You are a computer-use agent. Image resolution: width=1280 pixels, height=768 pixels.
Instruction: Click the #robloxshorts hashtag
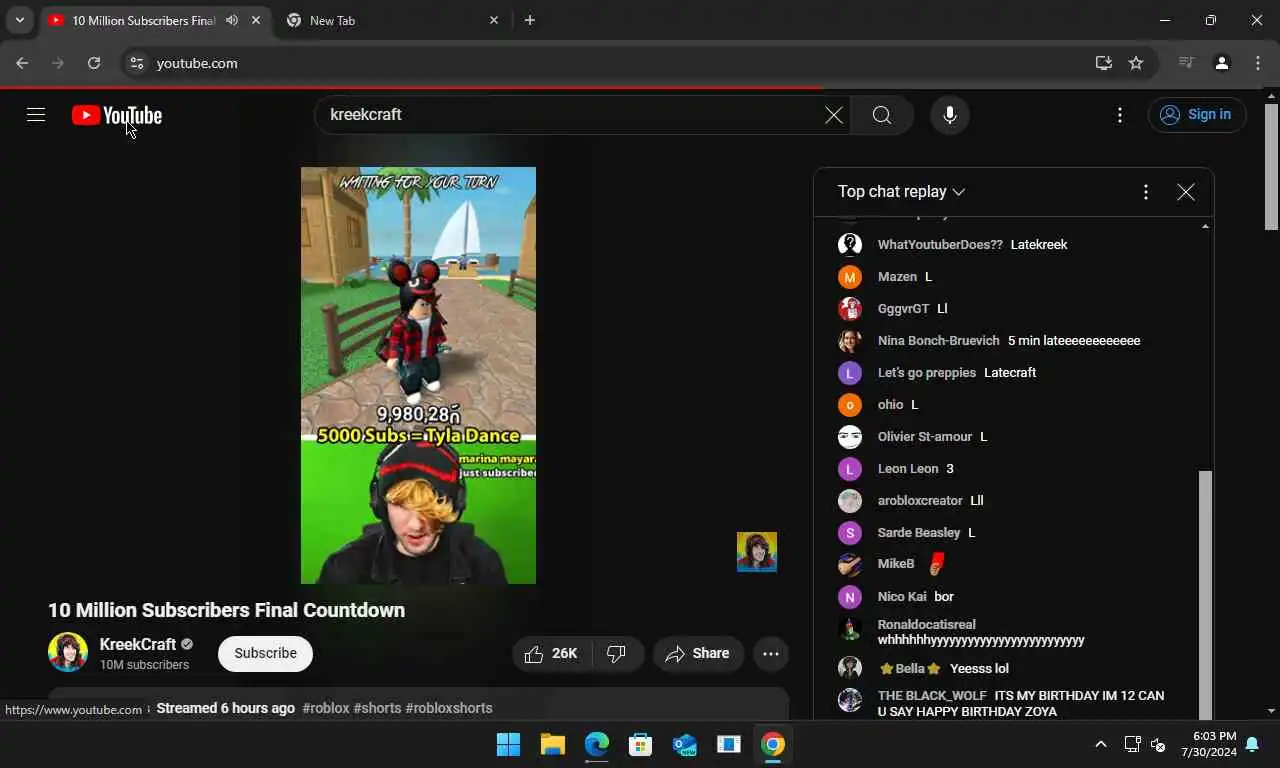[449, 708]
